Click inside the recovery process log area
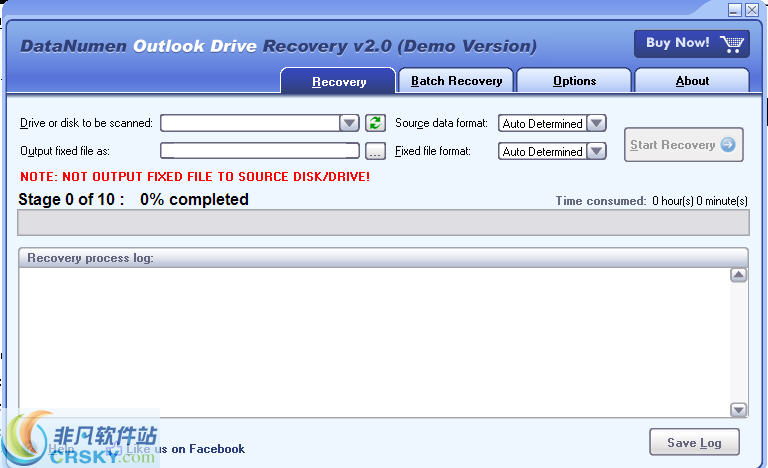768x468 pixels. coord(375,343)
